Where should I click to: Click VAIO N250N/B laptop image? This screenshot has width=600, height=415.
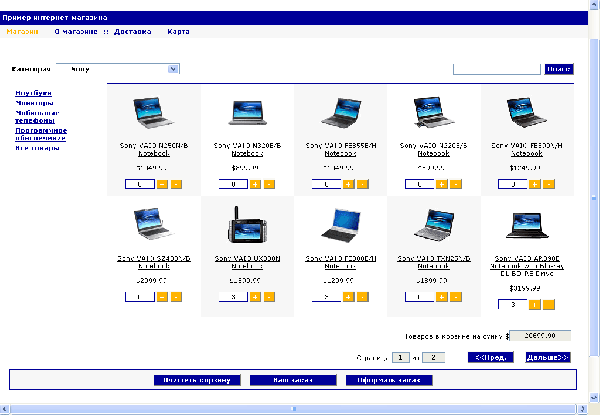pyautogui.click(x=154, y=112)
